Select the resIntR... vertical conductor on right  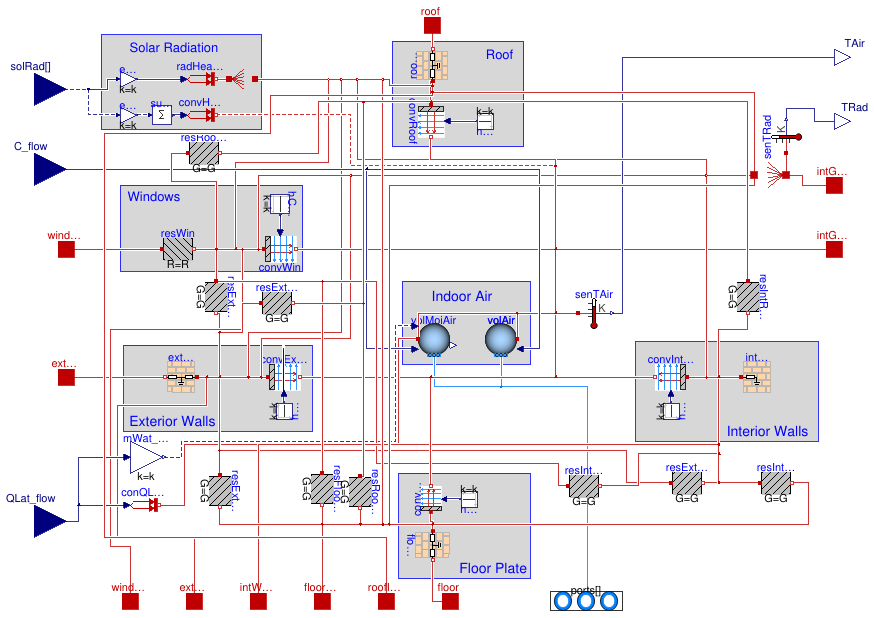747,296
